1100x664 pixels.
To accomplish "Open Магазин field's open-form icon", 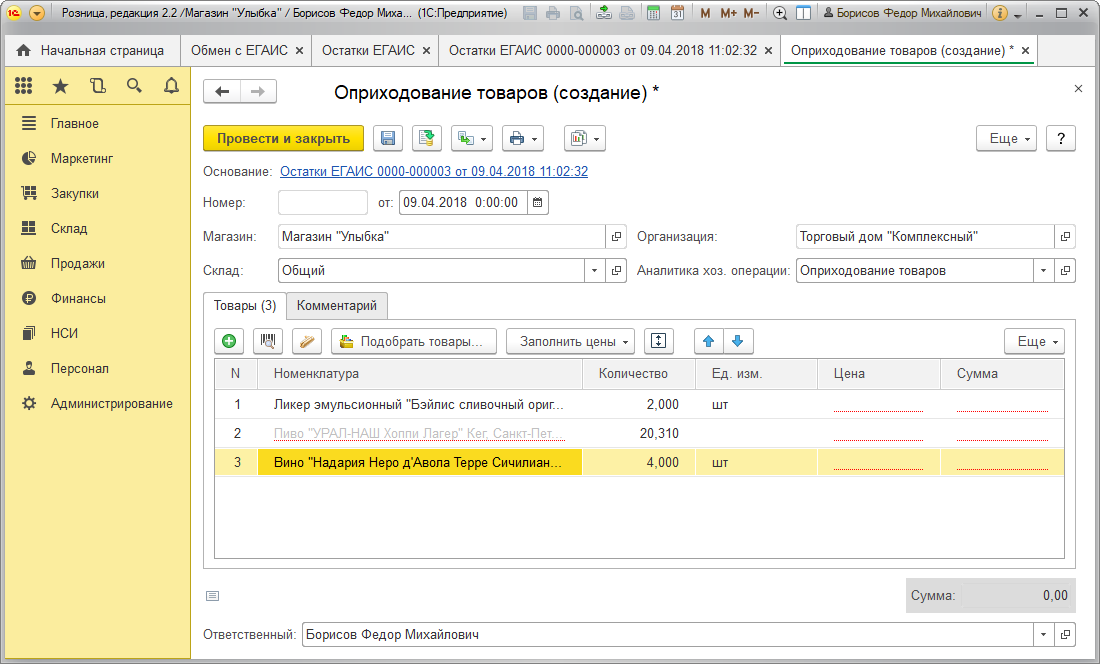I will (x=616, y=237).
